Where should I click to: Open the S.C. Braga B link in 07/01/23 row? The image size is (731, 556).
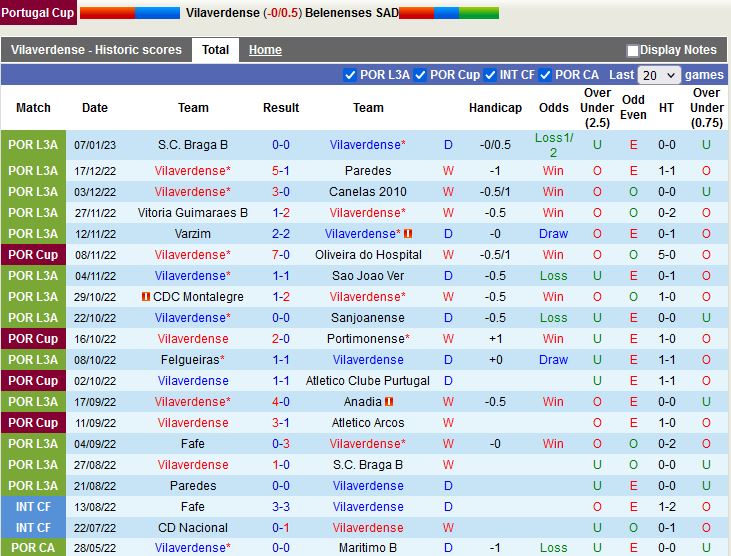(193, 145)
